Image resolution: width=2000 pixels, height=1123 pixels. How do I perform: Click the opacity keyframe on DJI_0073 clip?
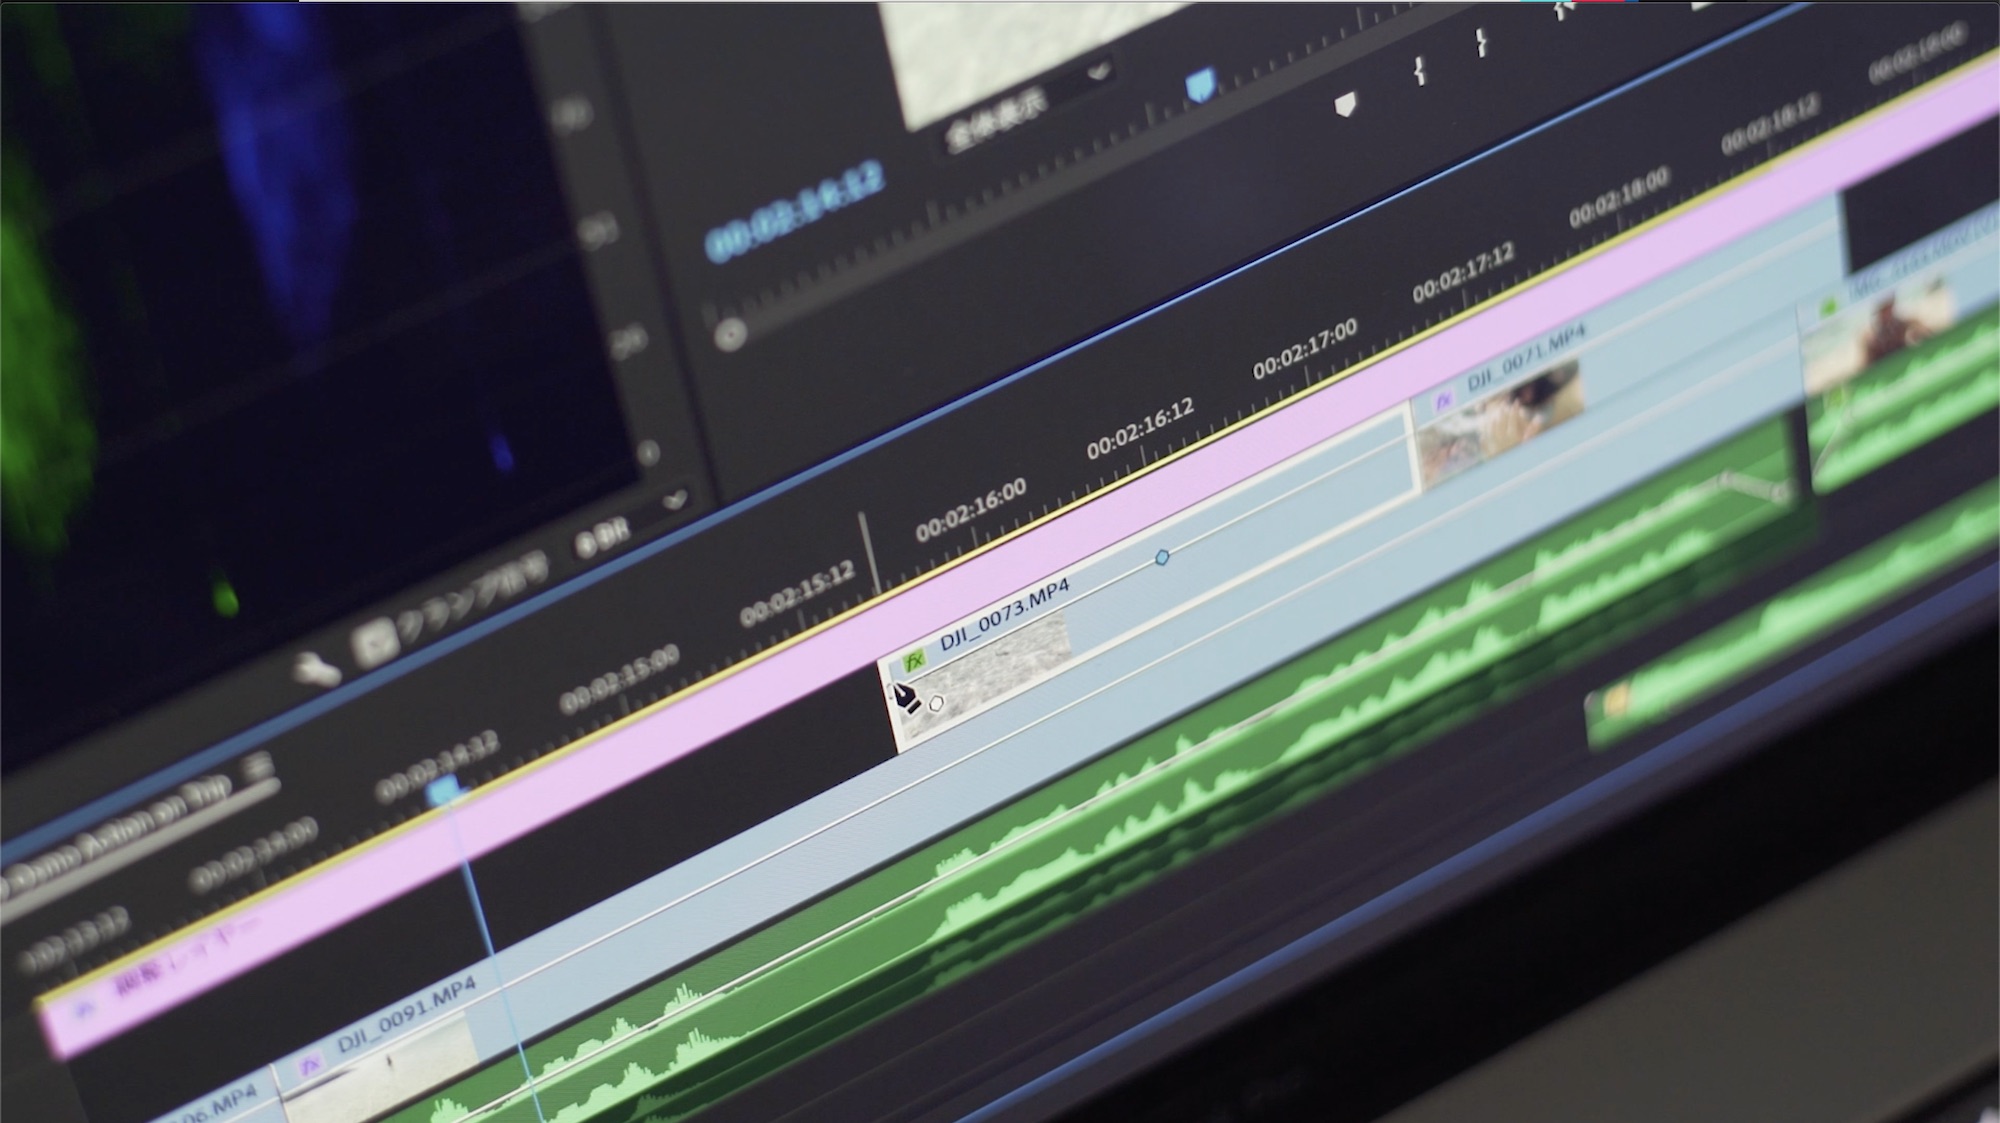click(x=1161, y=557)
